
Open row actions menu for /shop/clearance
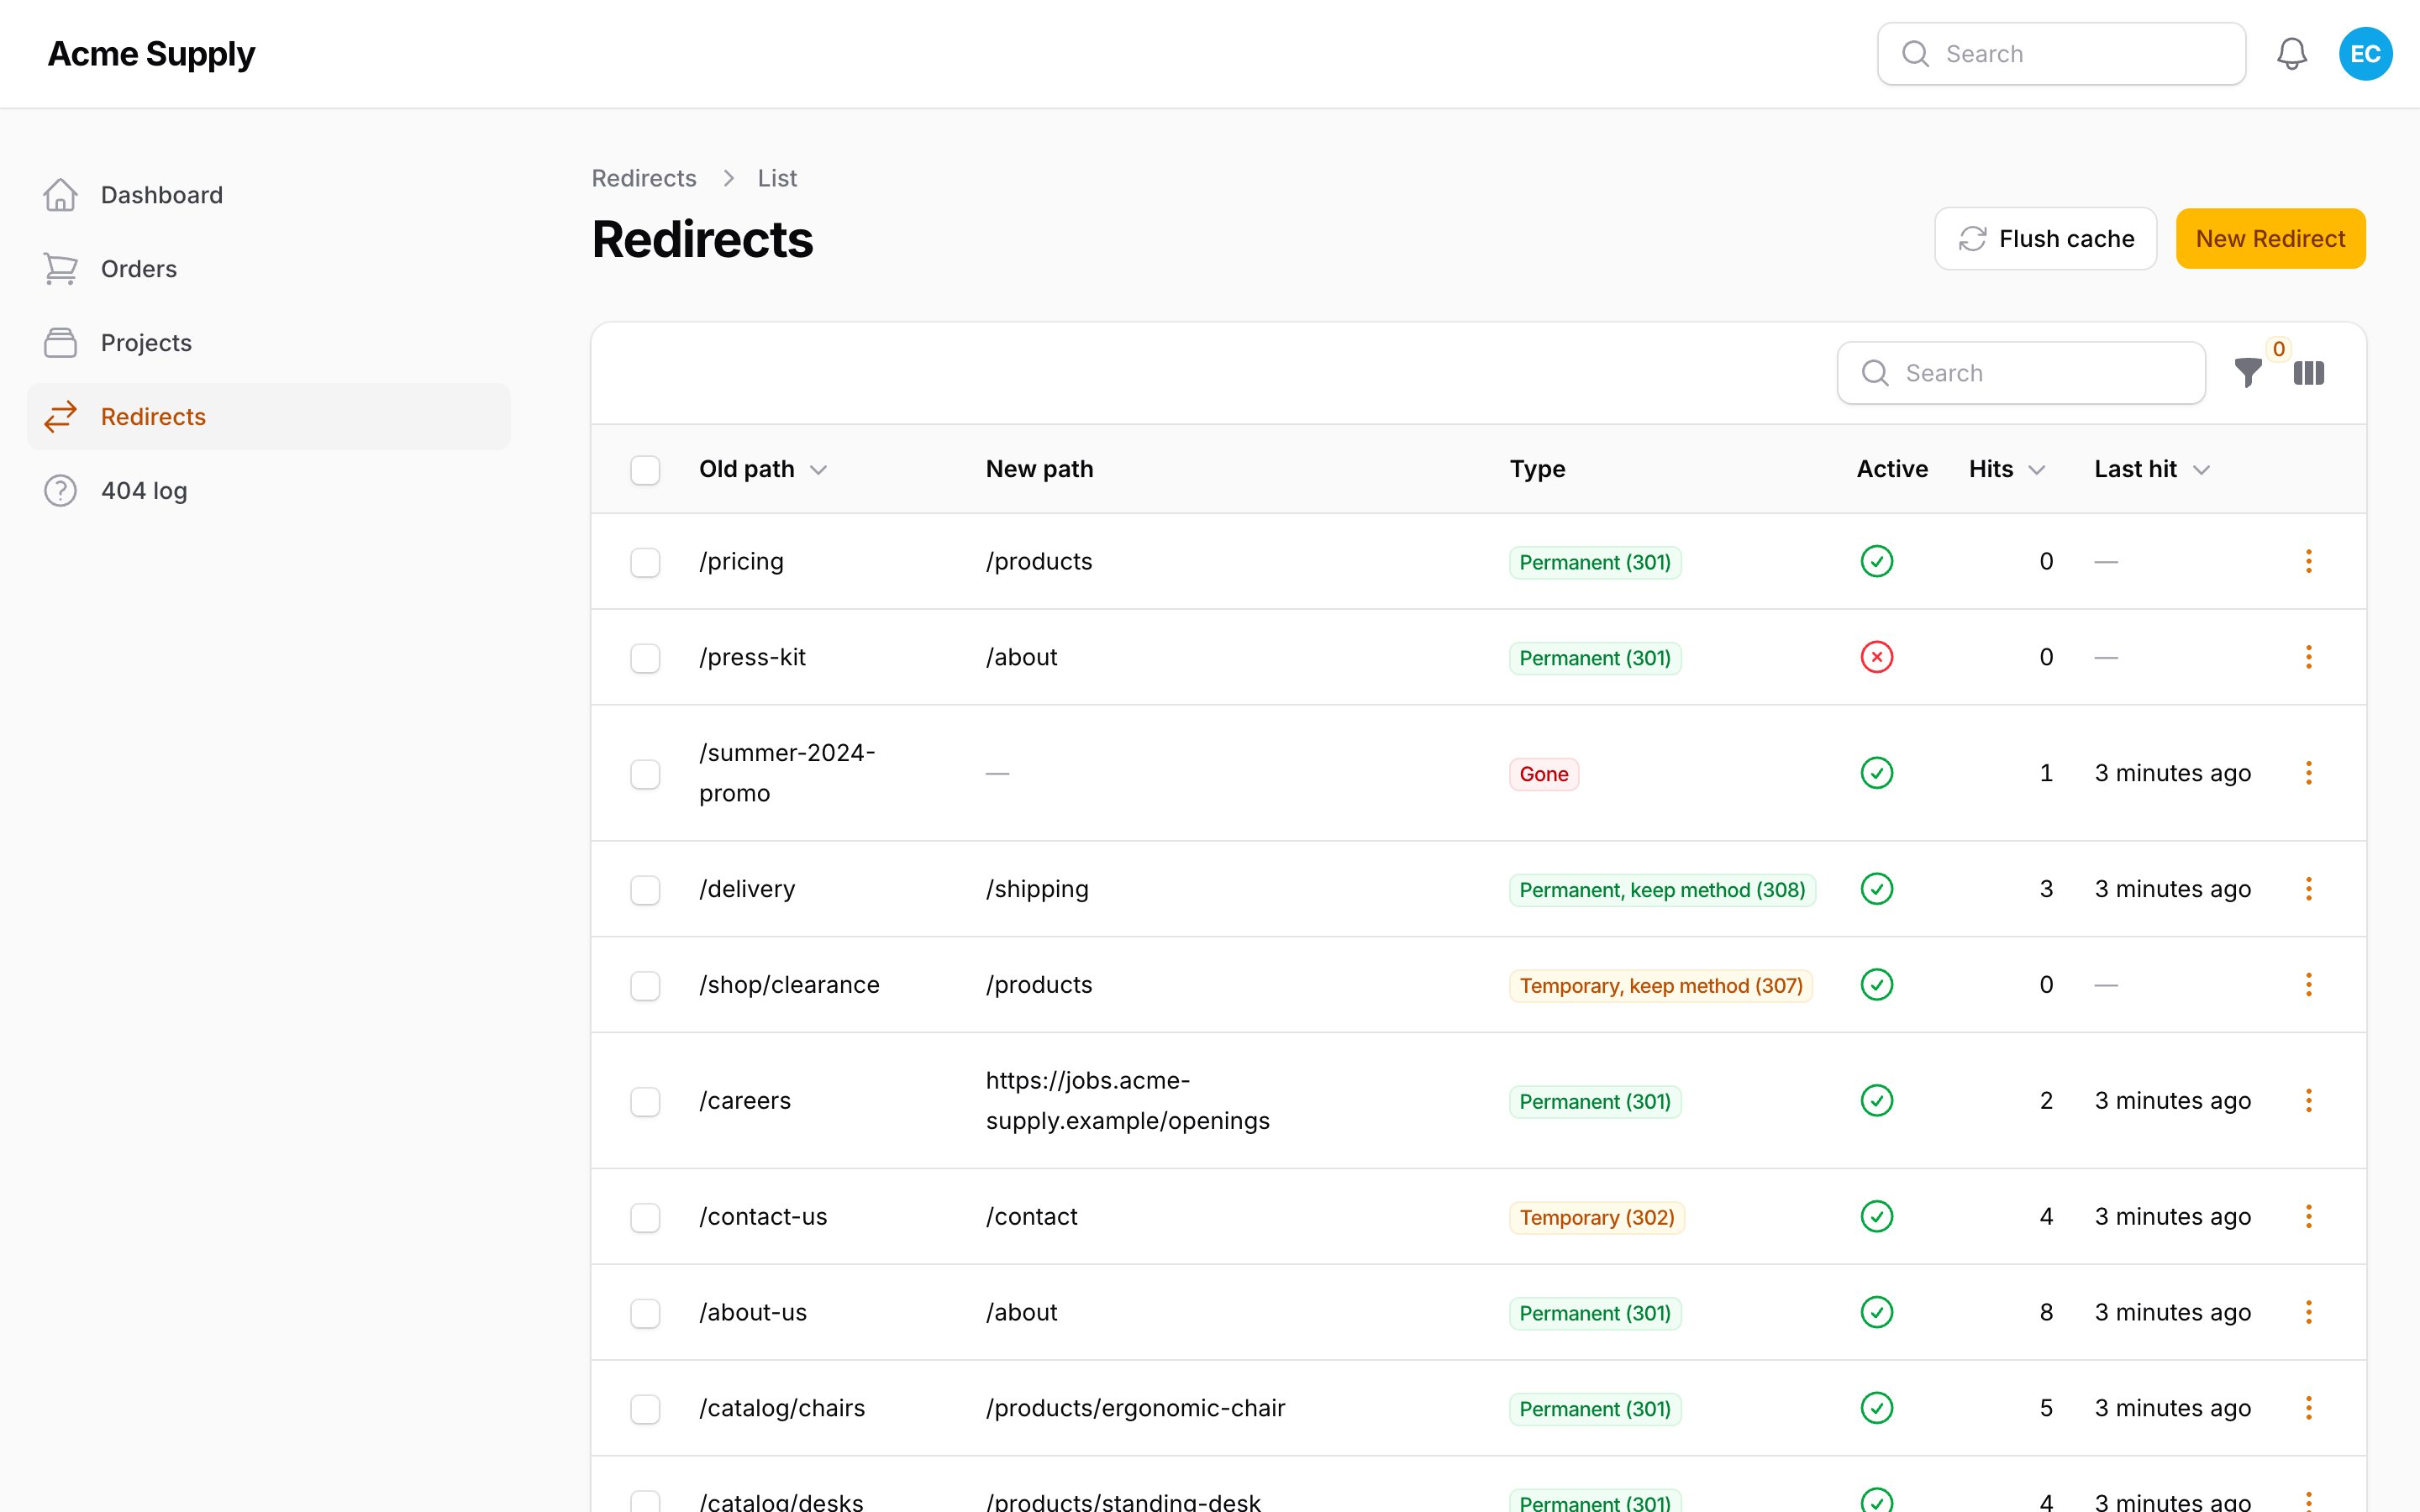2308,985
